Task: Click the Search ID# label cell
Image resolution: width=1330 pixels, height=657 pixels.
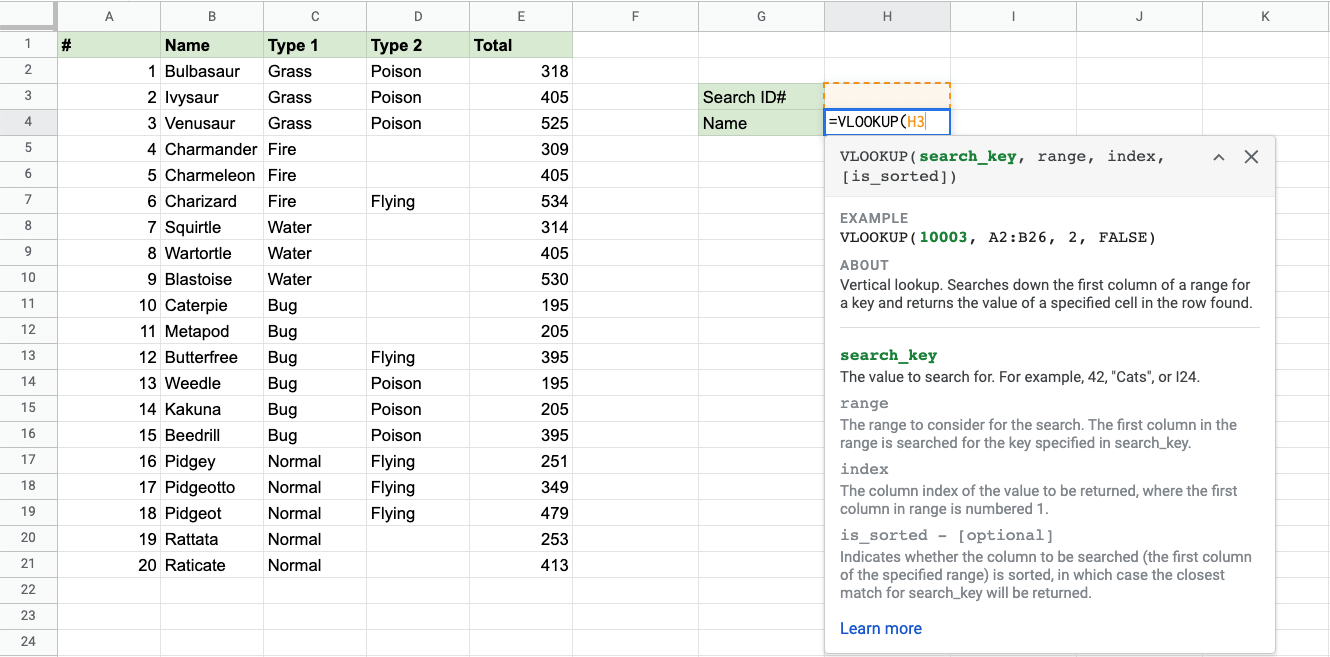Action: (x=761, y=97)
